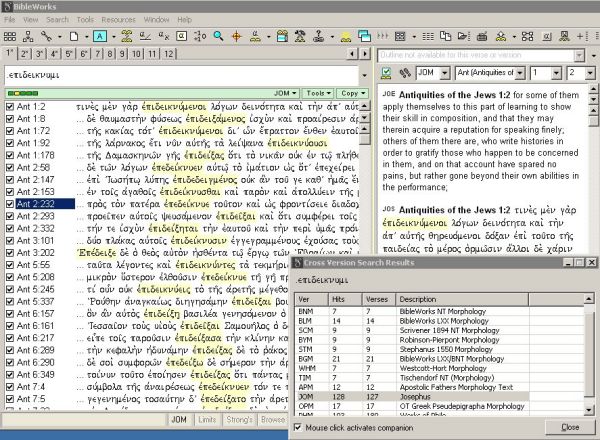Open the outline not available dropdown
Screen dimensions: 600x440
coord(579,55)
